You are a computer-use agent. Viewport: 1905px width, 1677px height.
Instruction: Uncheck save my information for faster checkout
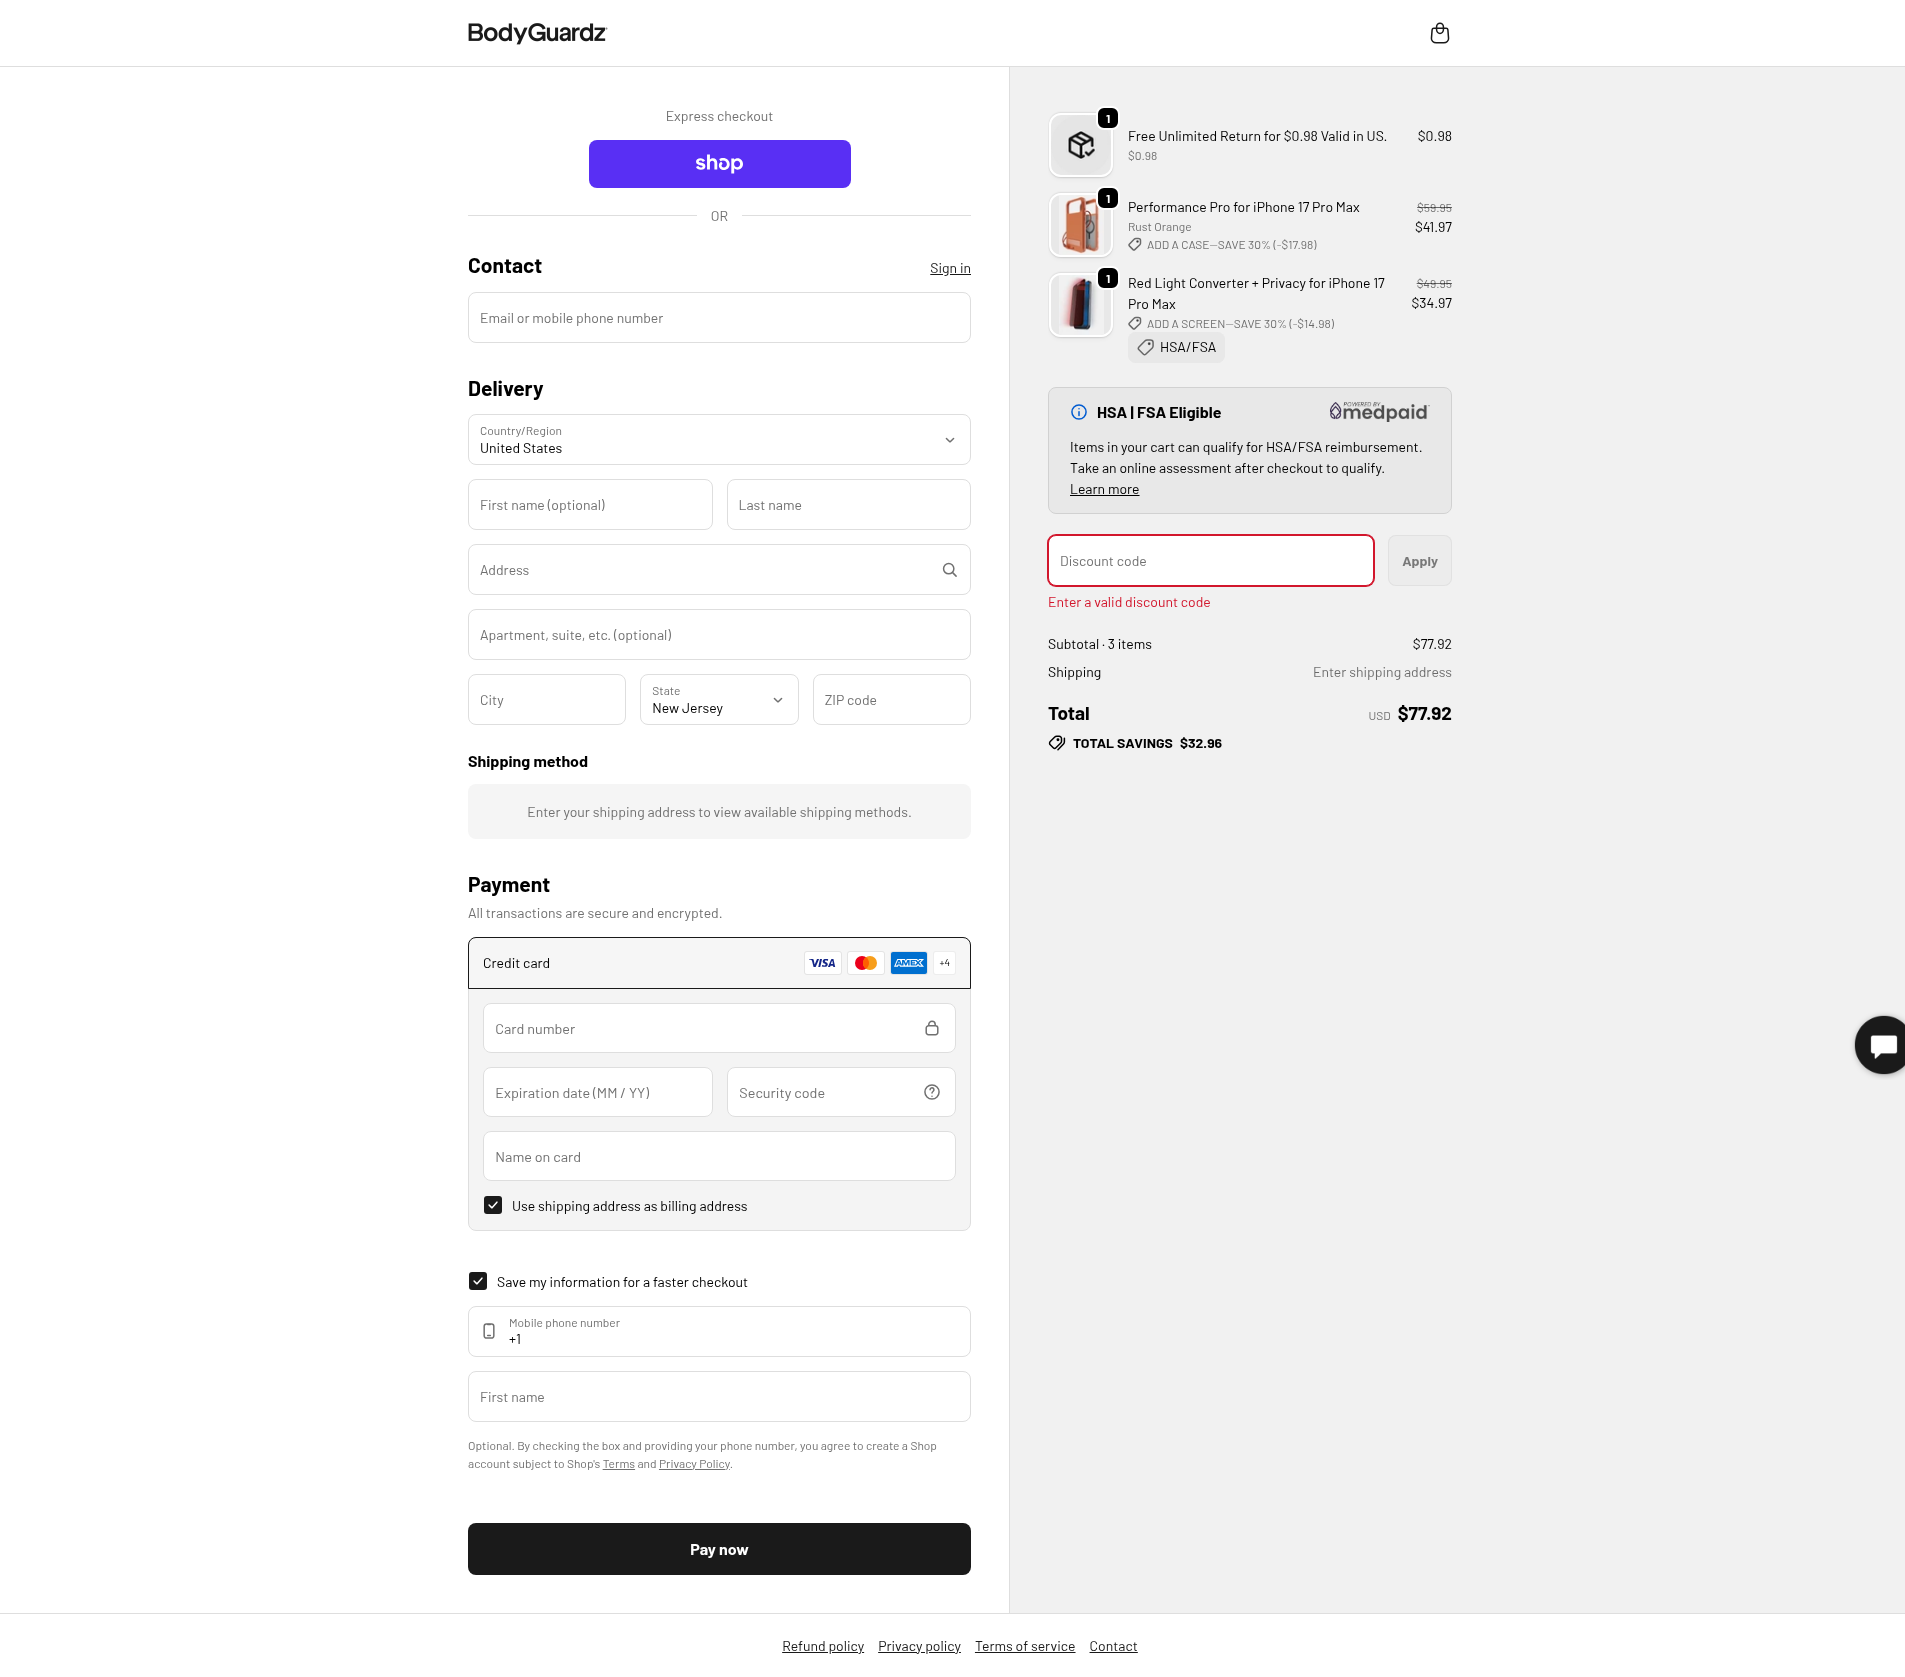coord(478,1281)
